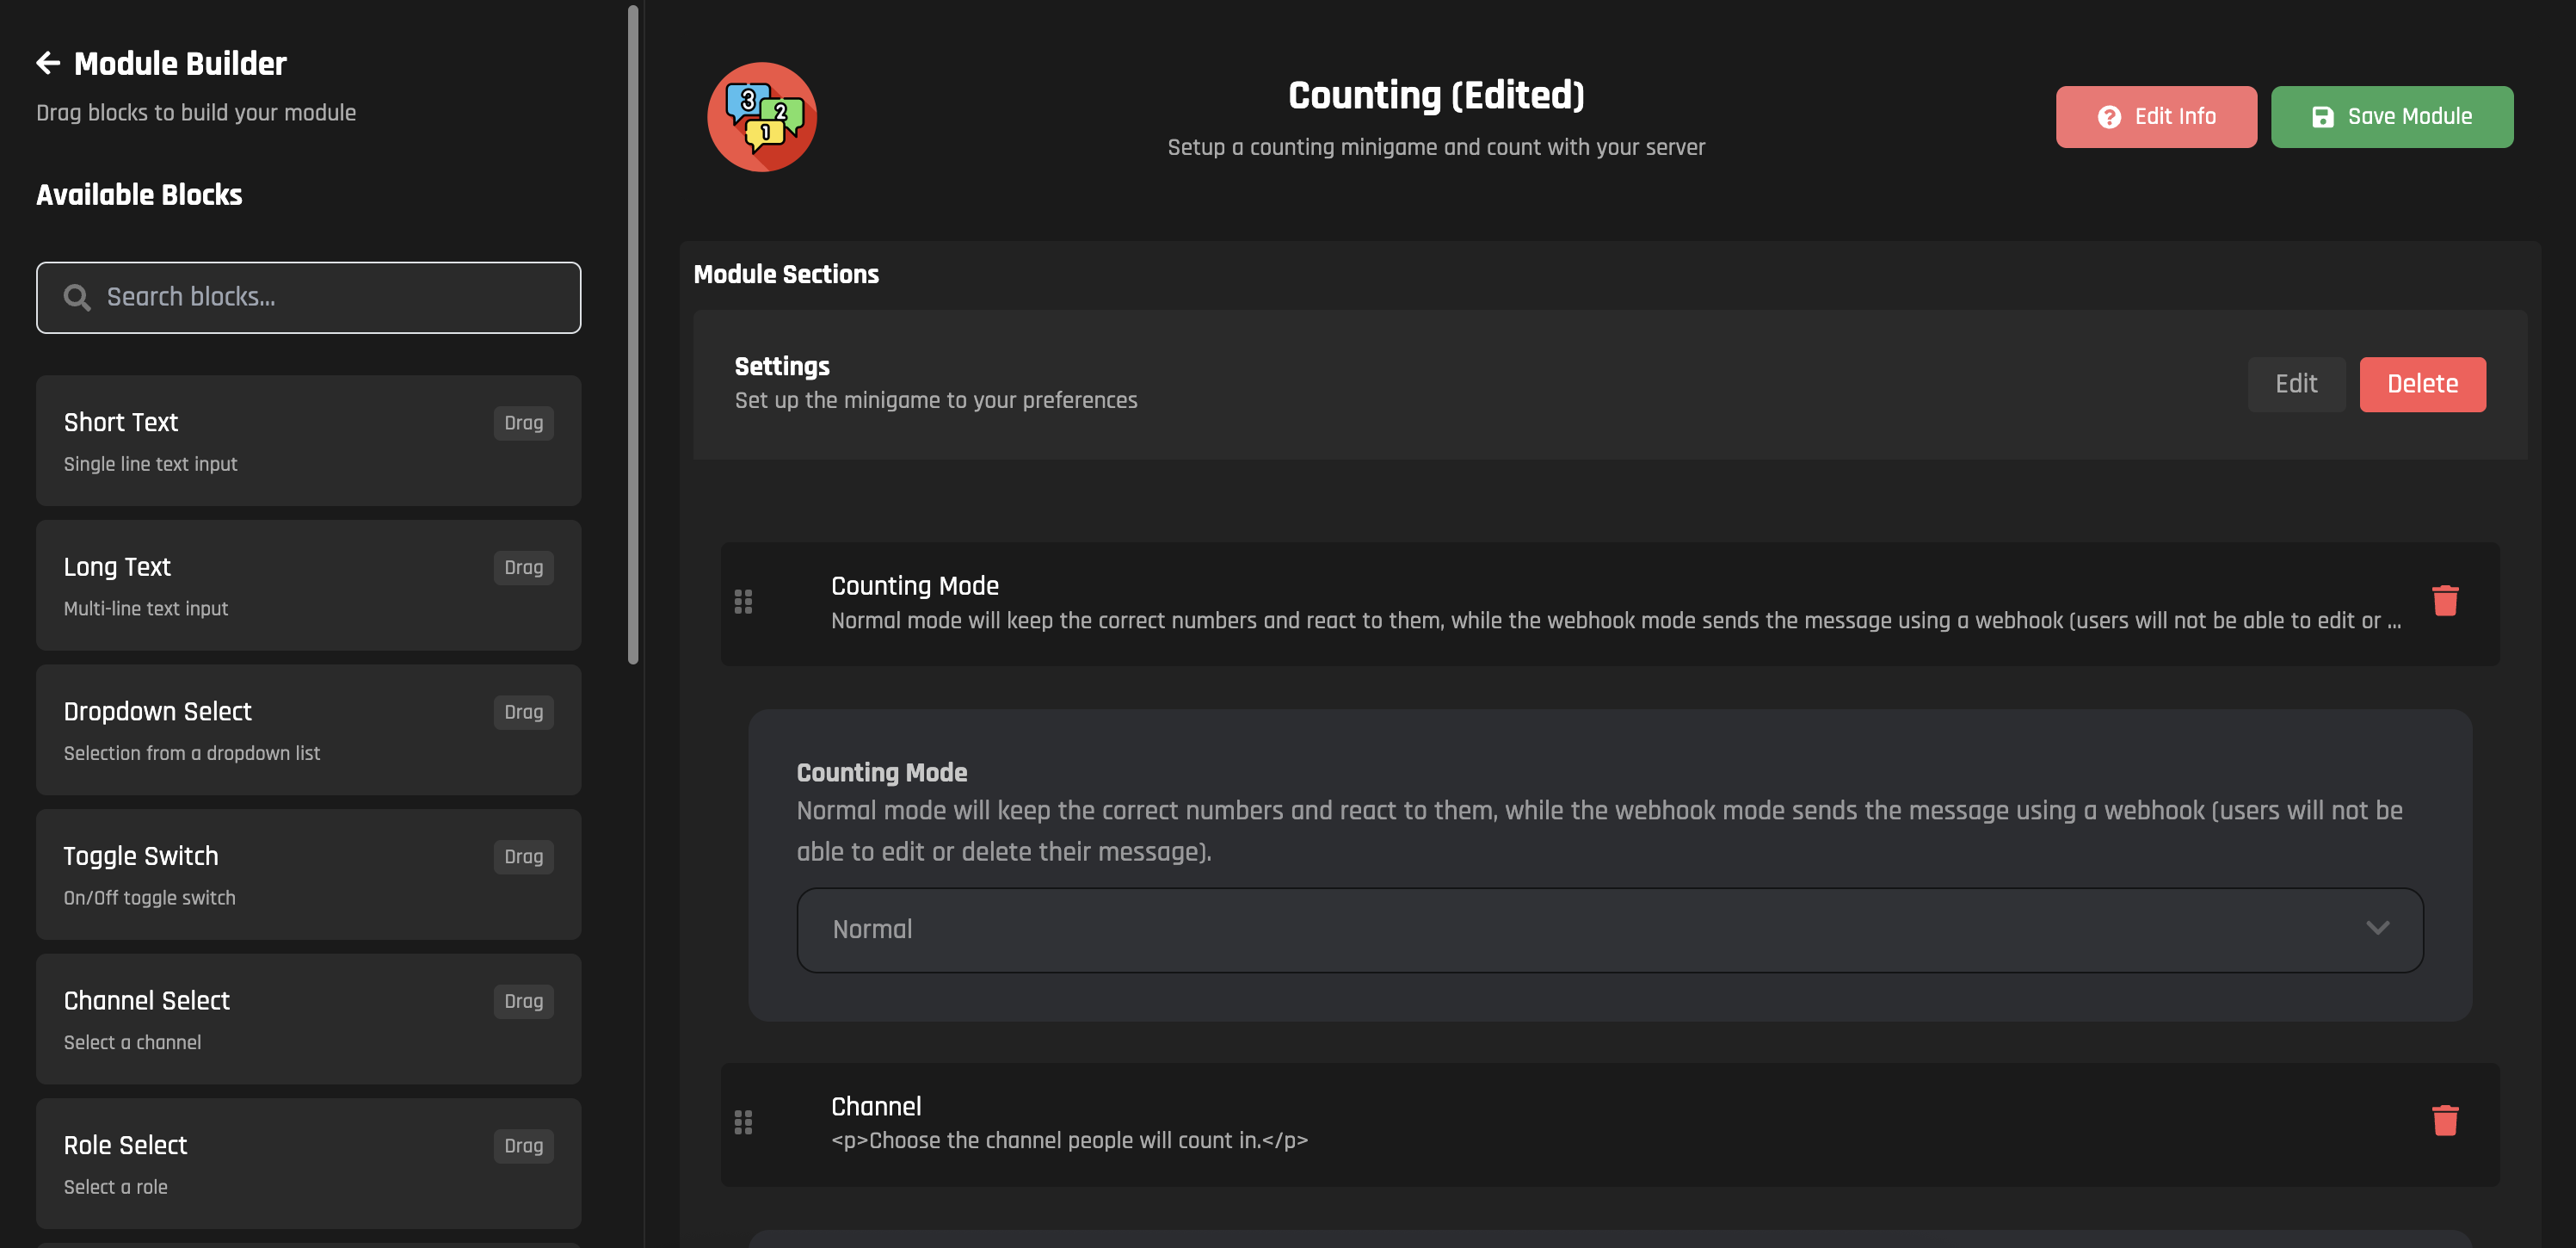This screenshot has width=2576, height=1248.
Task: Click the magnifier icon in block search
Action: coord(77,297)
